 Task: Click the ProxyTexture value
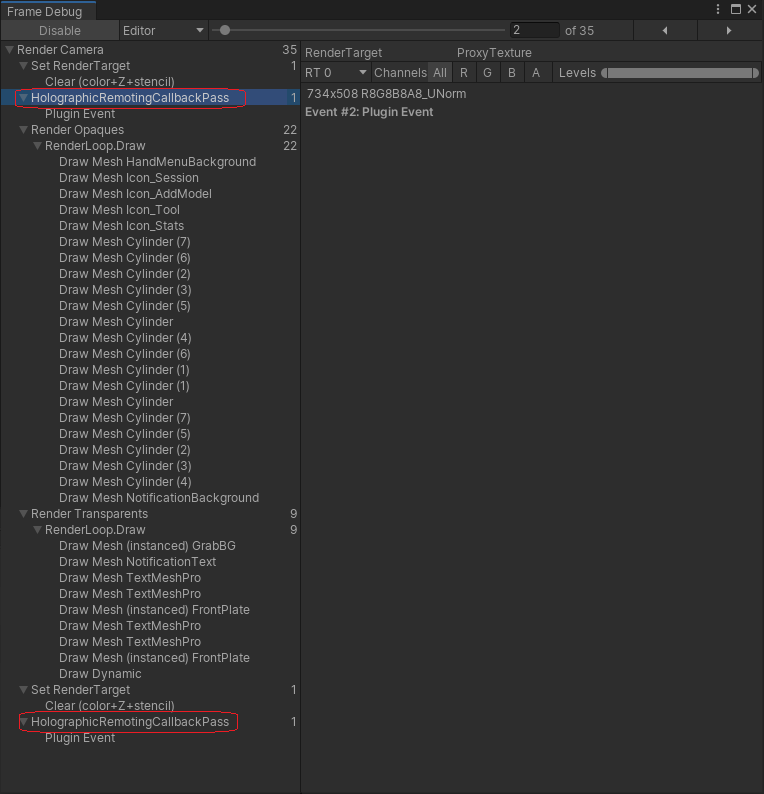494,53
